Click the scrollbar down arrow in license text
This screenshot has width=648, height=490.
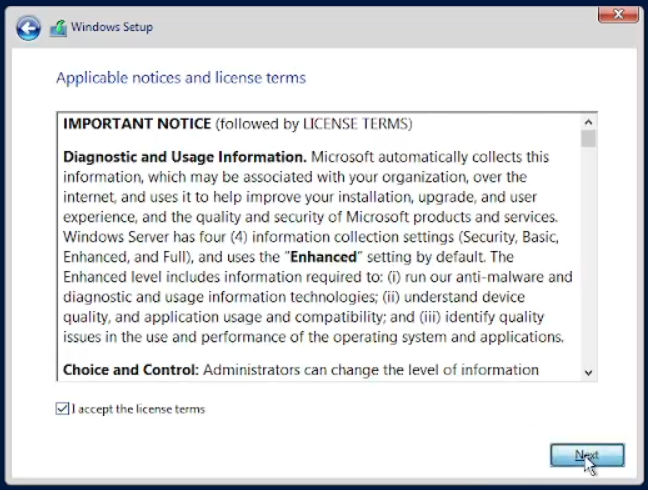(x=588, y=372)
